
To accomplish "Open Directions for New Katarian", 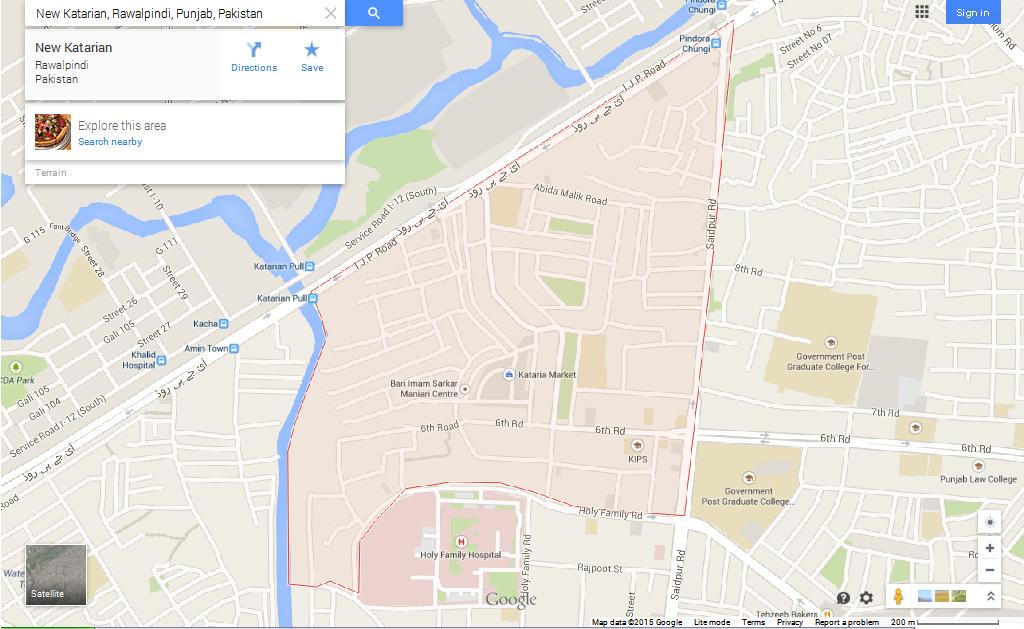I will pos(254,57).
